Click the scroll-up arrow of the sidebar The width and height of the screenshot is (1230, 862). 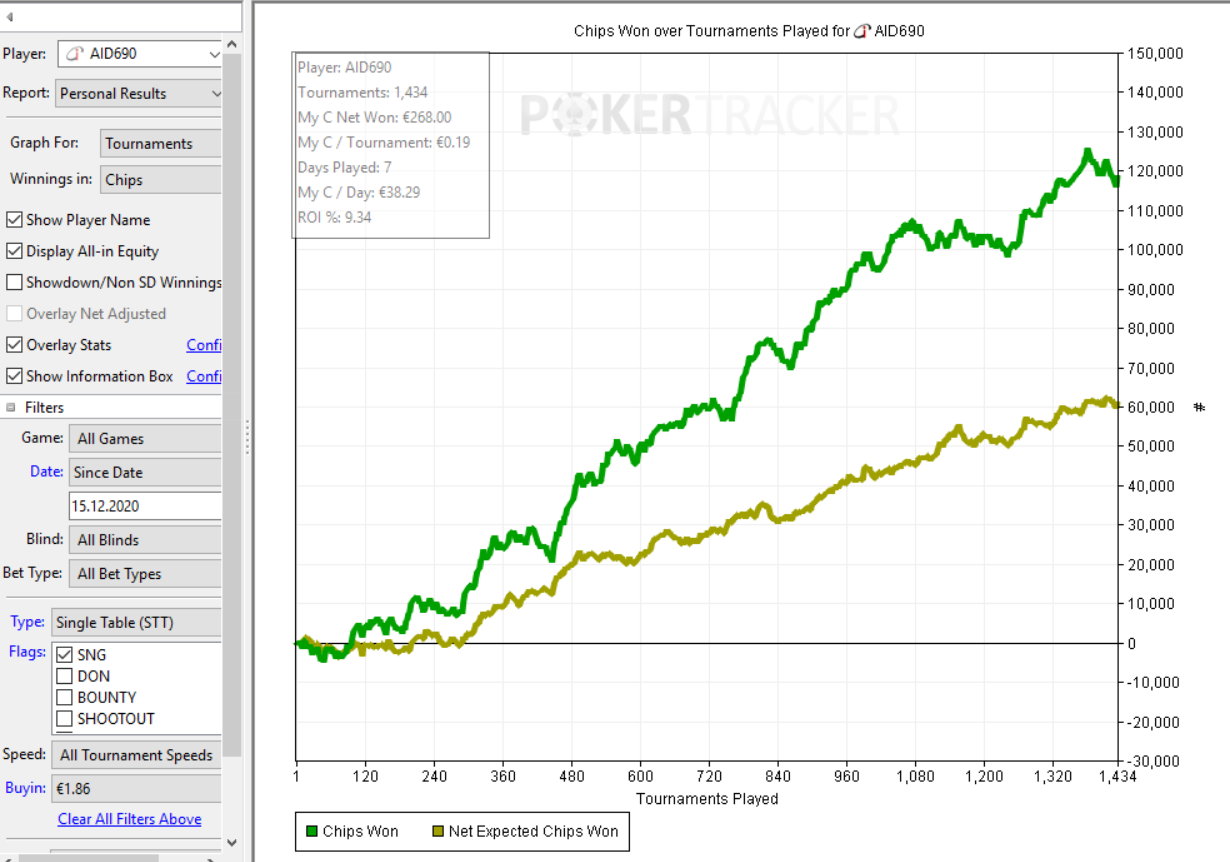point(231,45)
